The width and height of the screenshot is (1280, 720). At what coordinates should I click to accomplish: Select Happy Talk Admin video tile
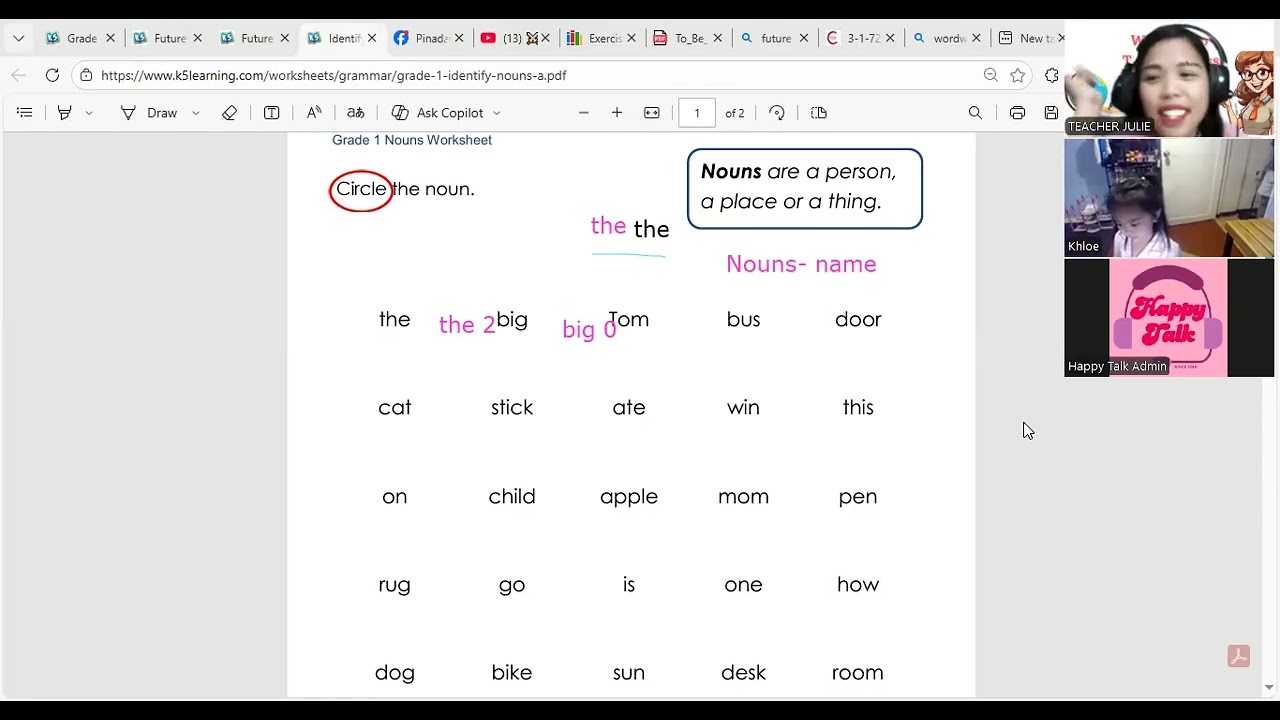[x=1169, y=318]
